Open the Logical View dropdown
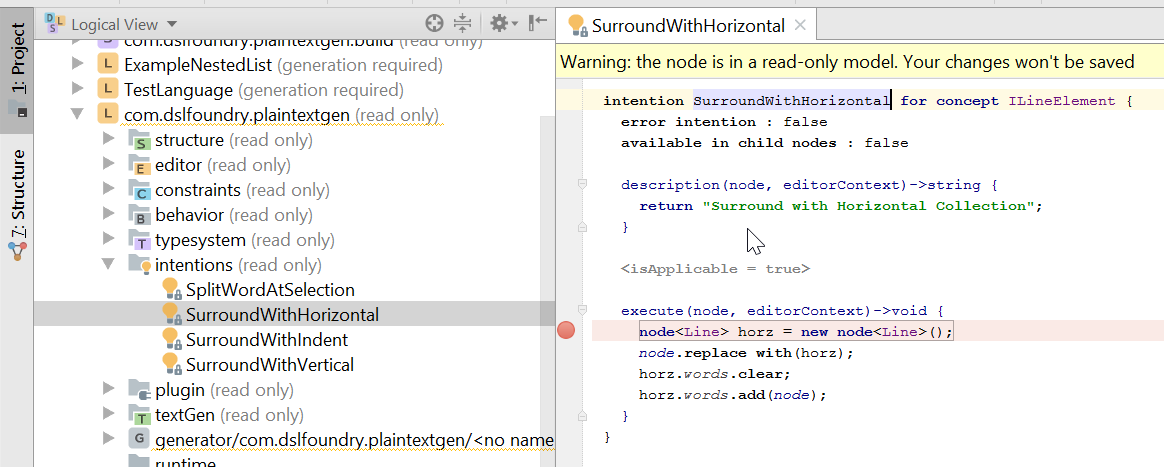1164x467 pixels. (124, 23)
